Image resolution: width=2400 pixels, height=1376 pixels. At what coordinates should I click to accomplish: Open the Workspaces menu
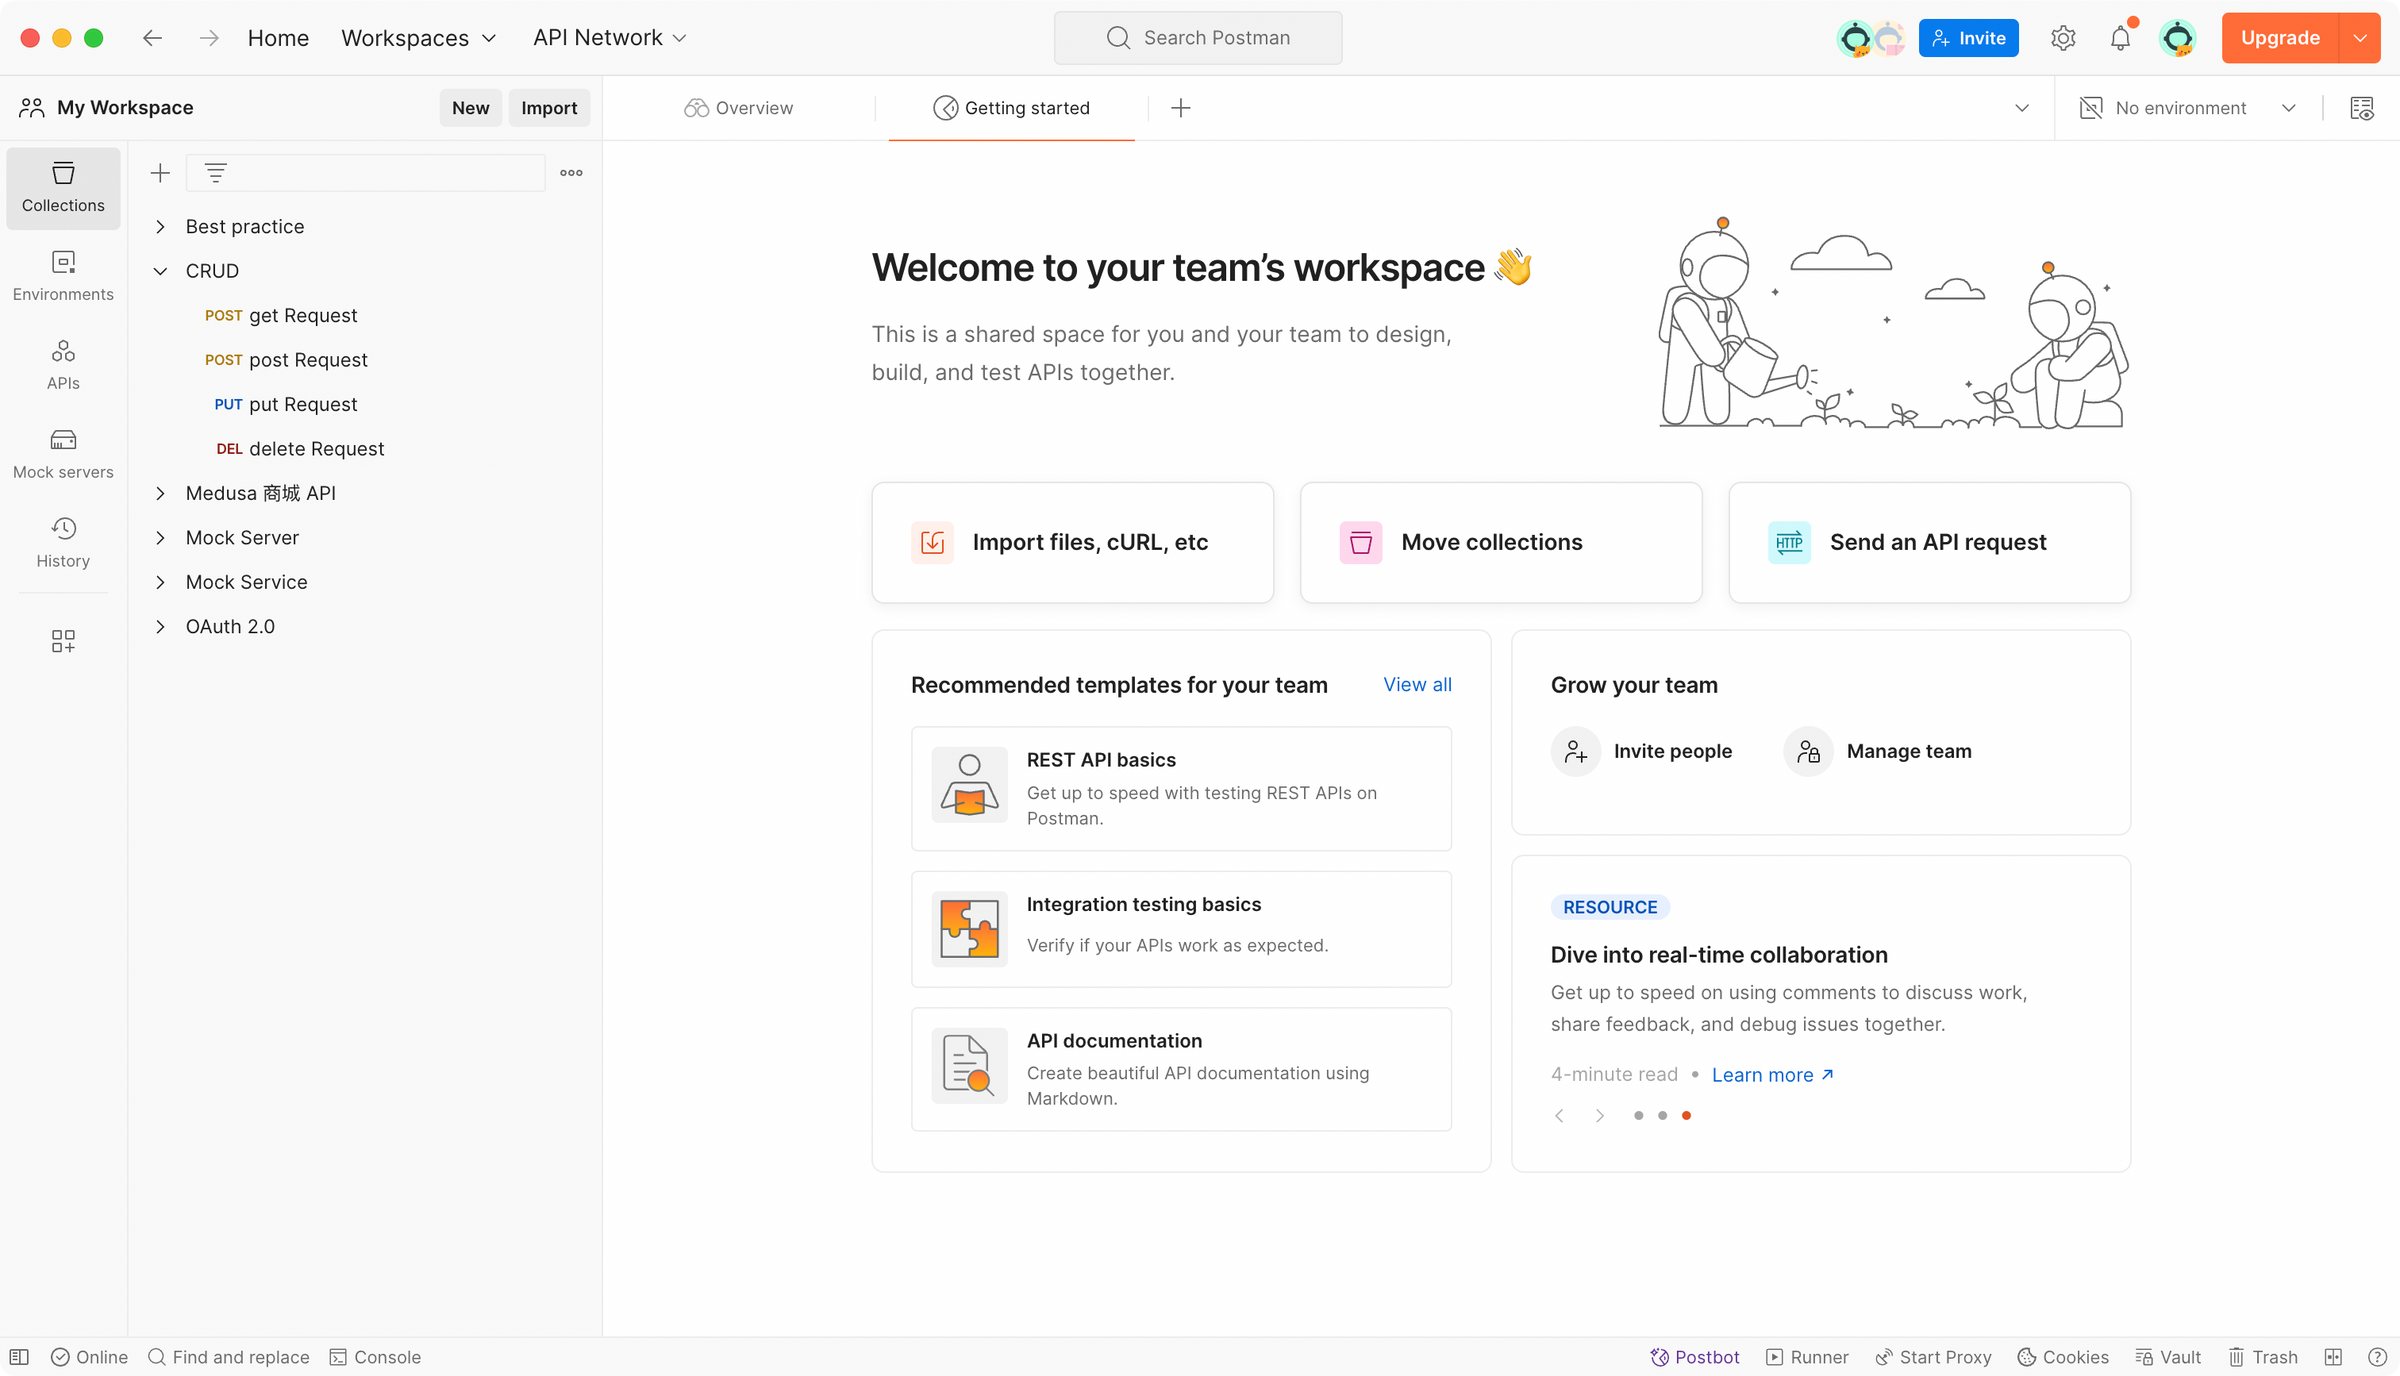[x=418, y=38]
